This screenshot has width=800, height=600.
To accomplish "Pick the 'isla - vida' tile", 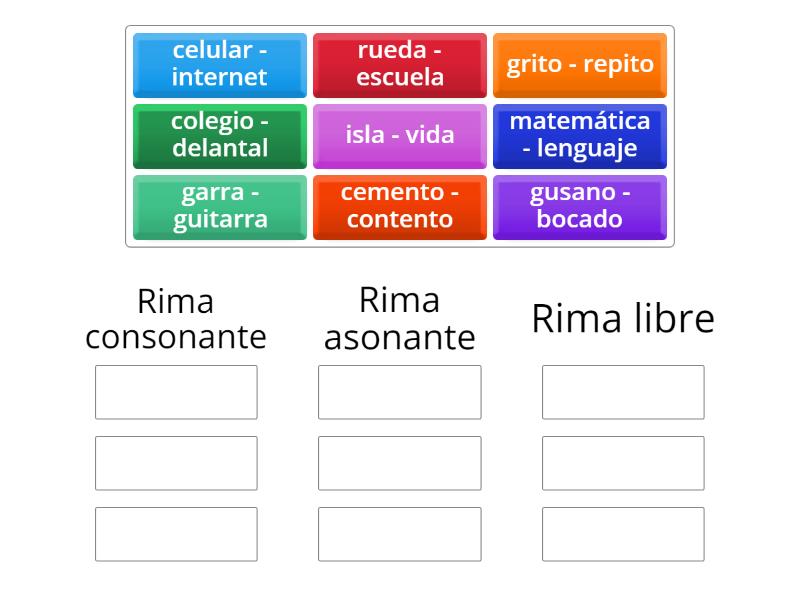I will coord(400,137).
